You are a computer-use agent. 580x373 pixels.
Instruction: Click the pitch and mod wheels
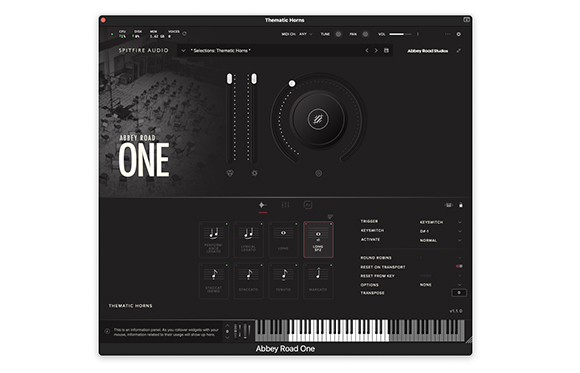243,330
